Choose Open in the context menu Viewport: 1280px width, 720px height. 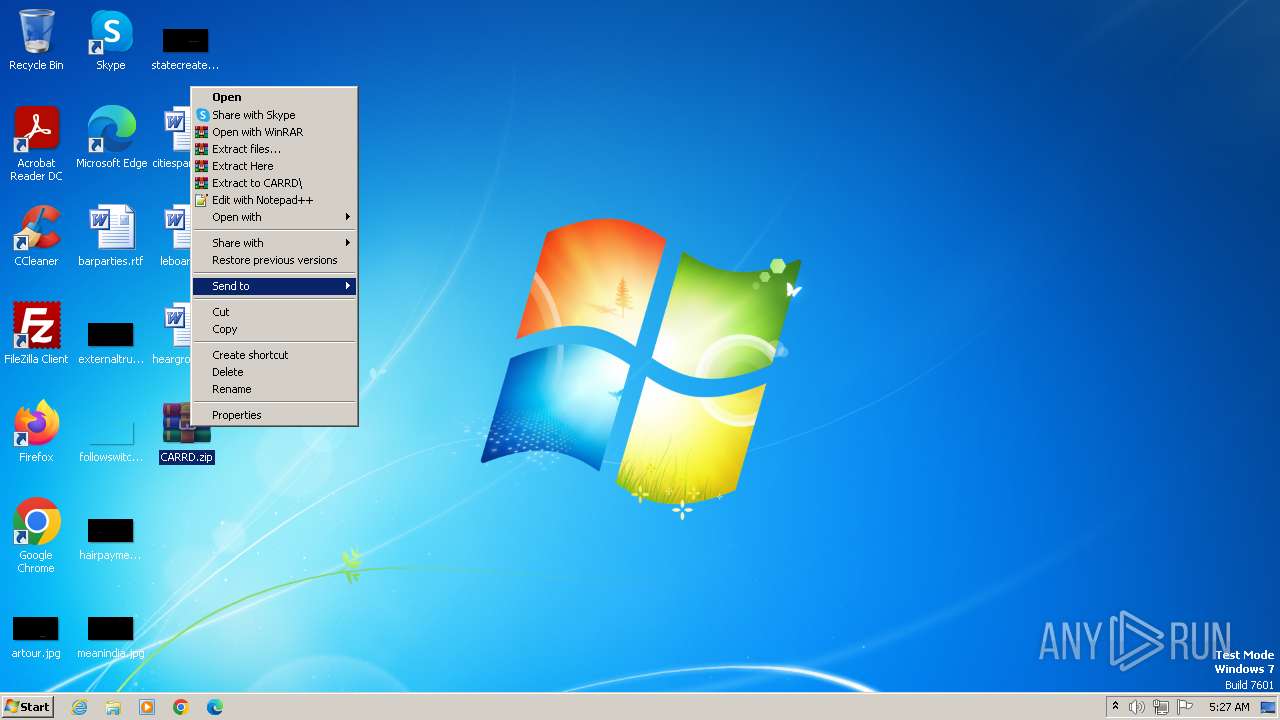pos(274,97)
